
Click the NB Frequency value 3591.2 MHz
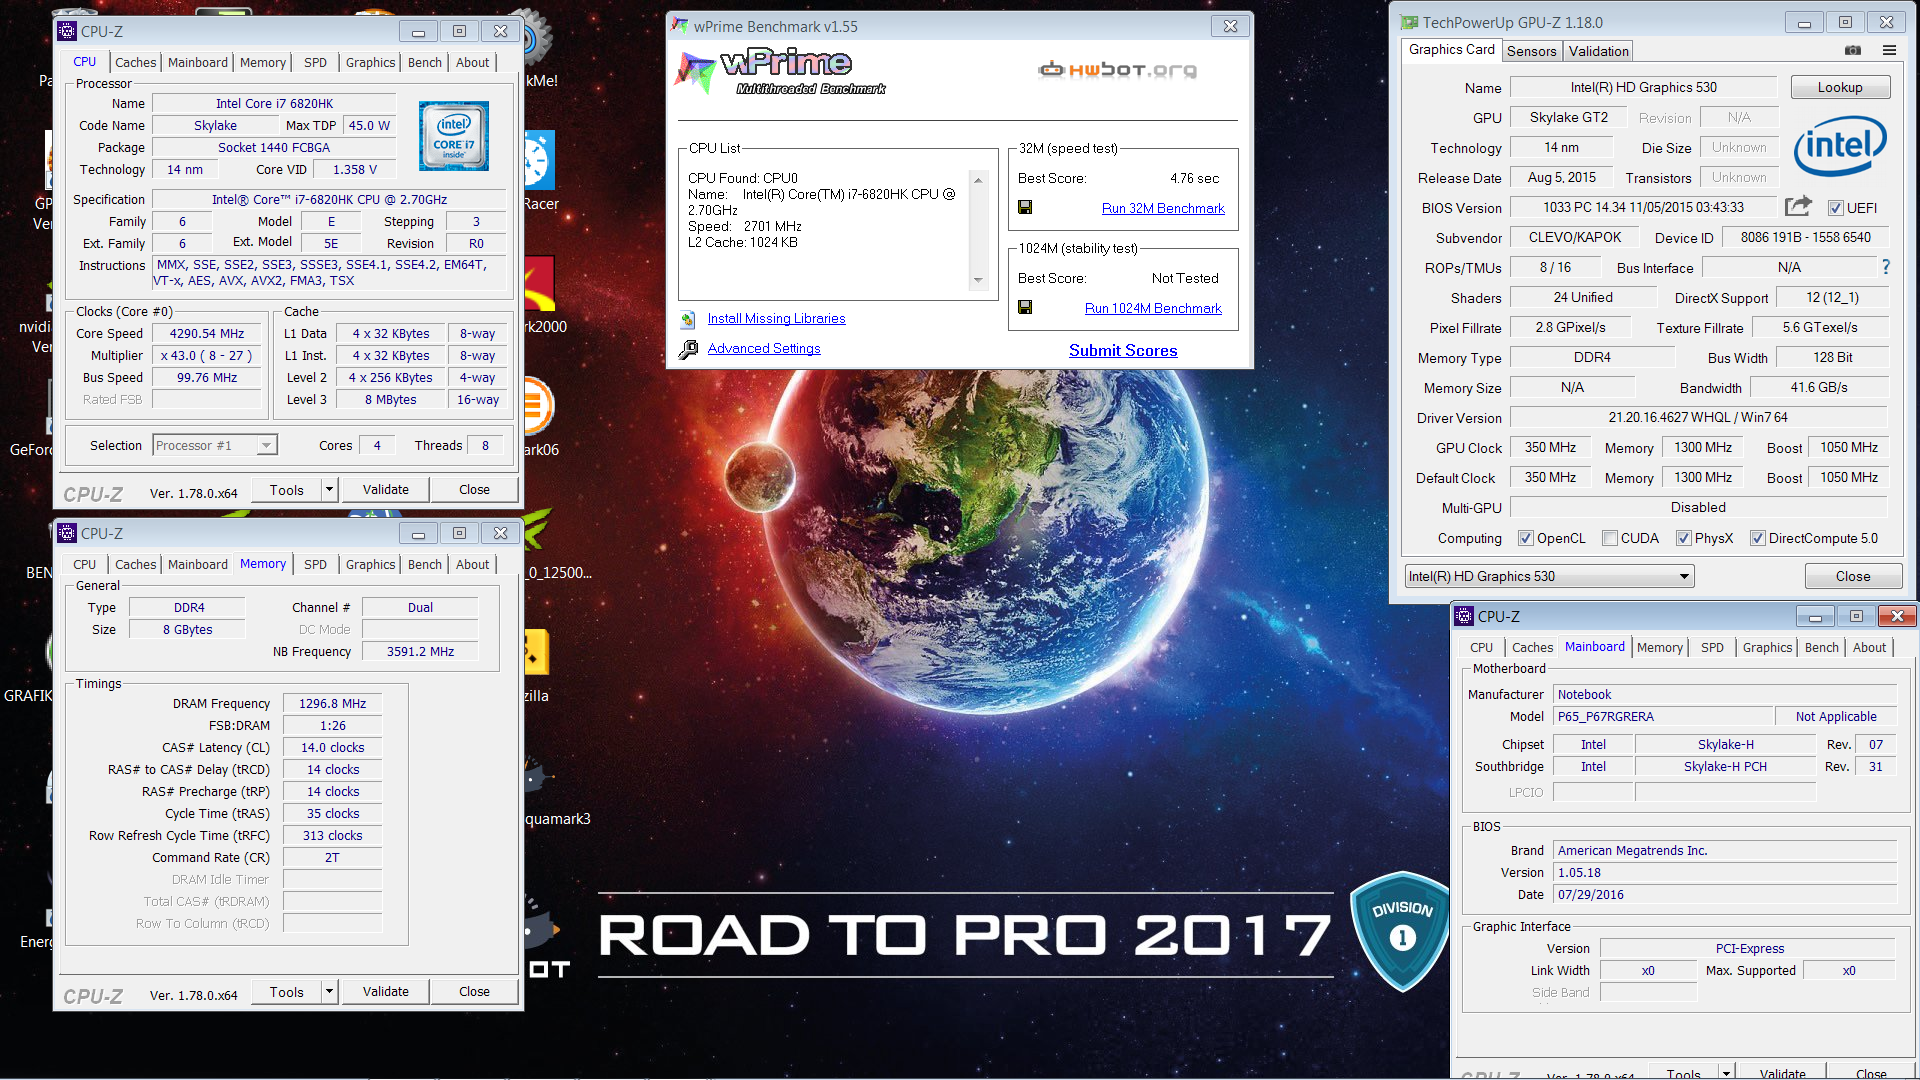pyautogui.click(x=420, y=651)
